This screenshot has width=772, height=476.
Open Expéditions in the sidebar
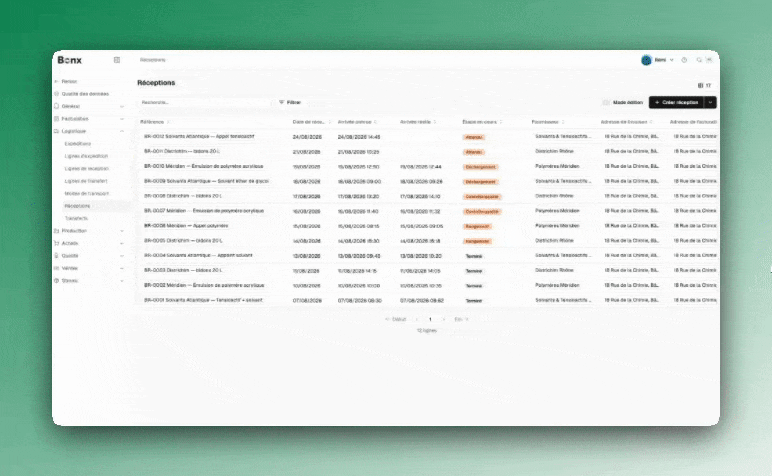pos(78,144)
